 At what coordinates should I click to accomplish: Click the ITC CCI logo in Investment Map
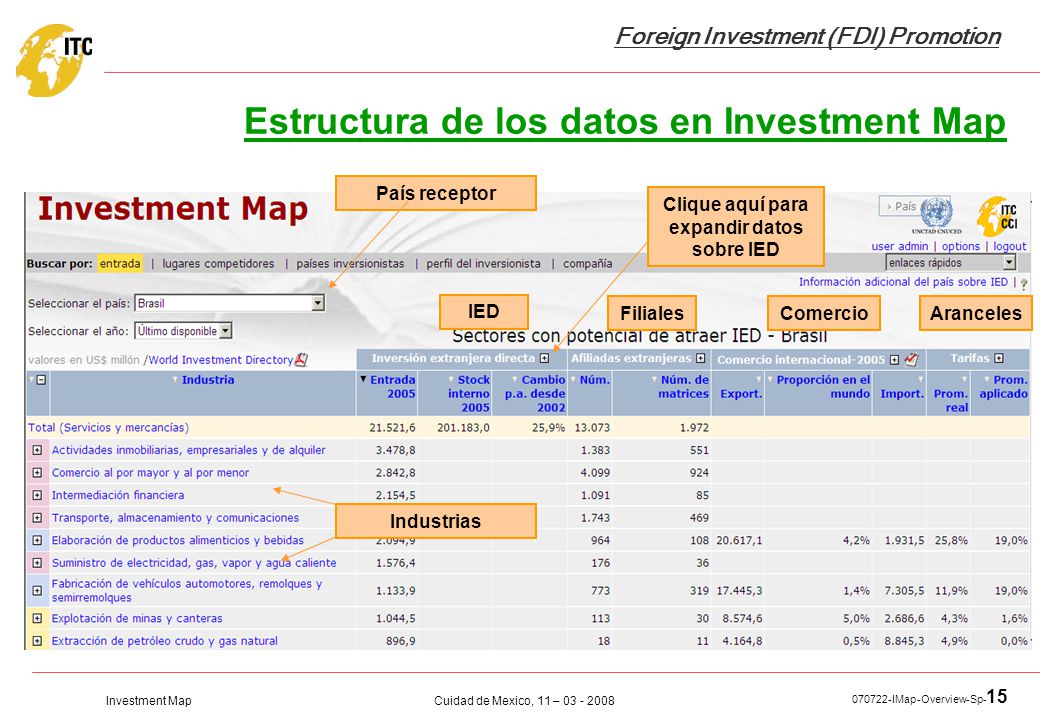point(999,216)
